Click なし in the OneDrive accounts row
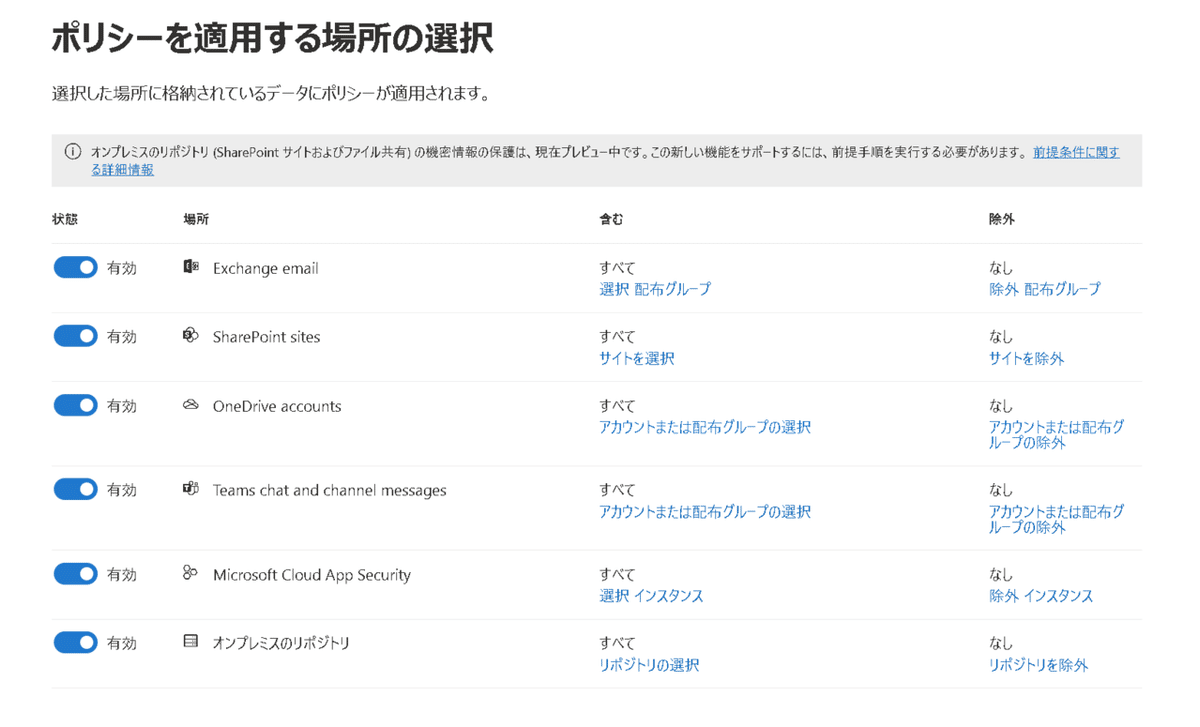The width and height of the screenshot is (1200, 727). coord(1001,405)
